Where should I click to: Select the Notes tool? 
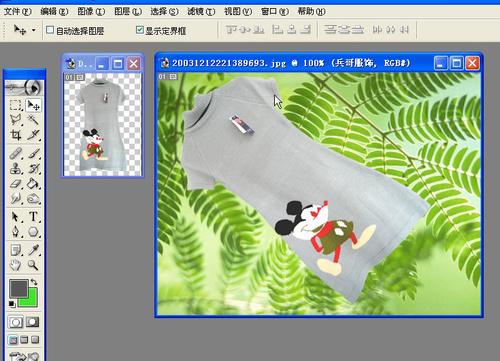15,250
